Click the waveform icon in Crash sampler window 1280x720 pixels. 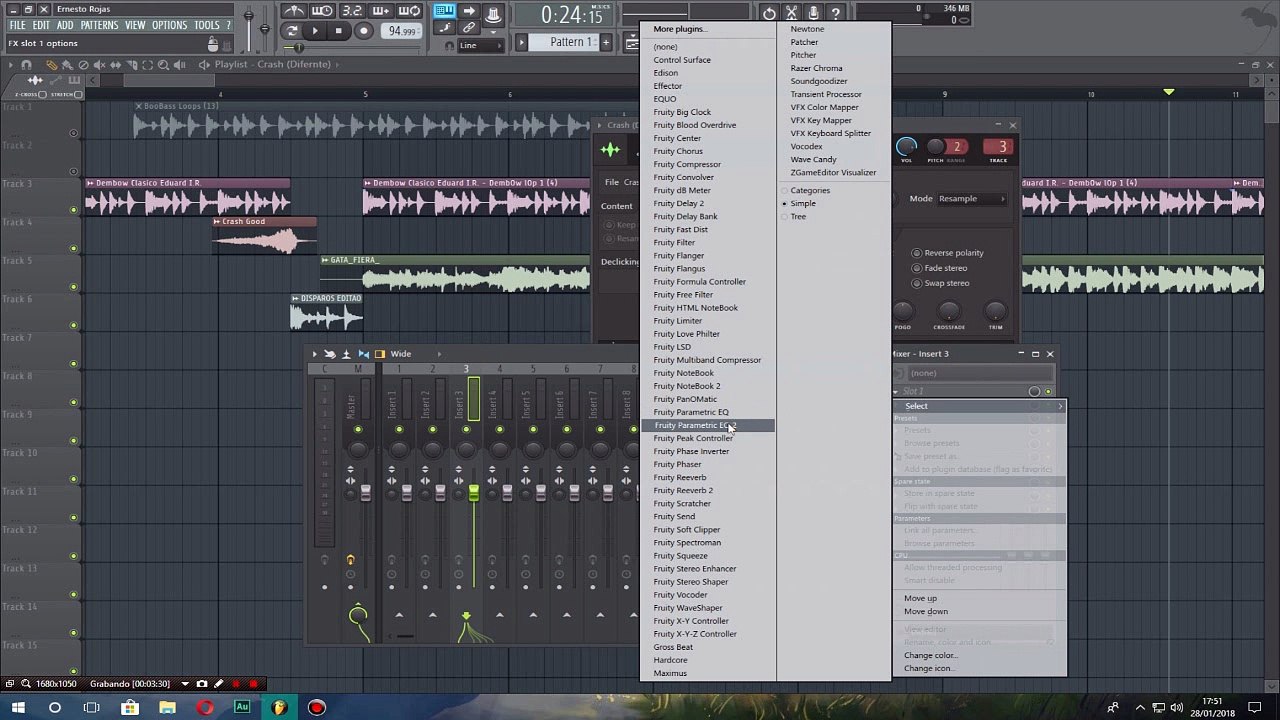(610, 151)
